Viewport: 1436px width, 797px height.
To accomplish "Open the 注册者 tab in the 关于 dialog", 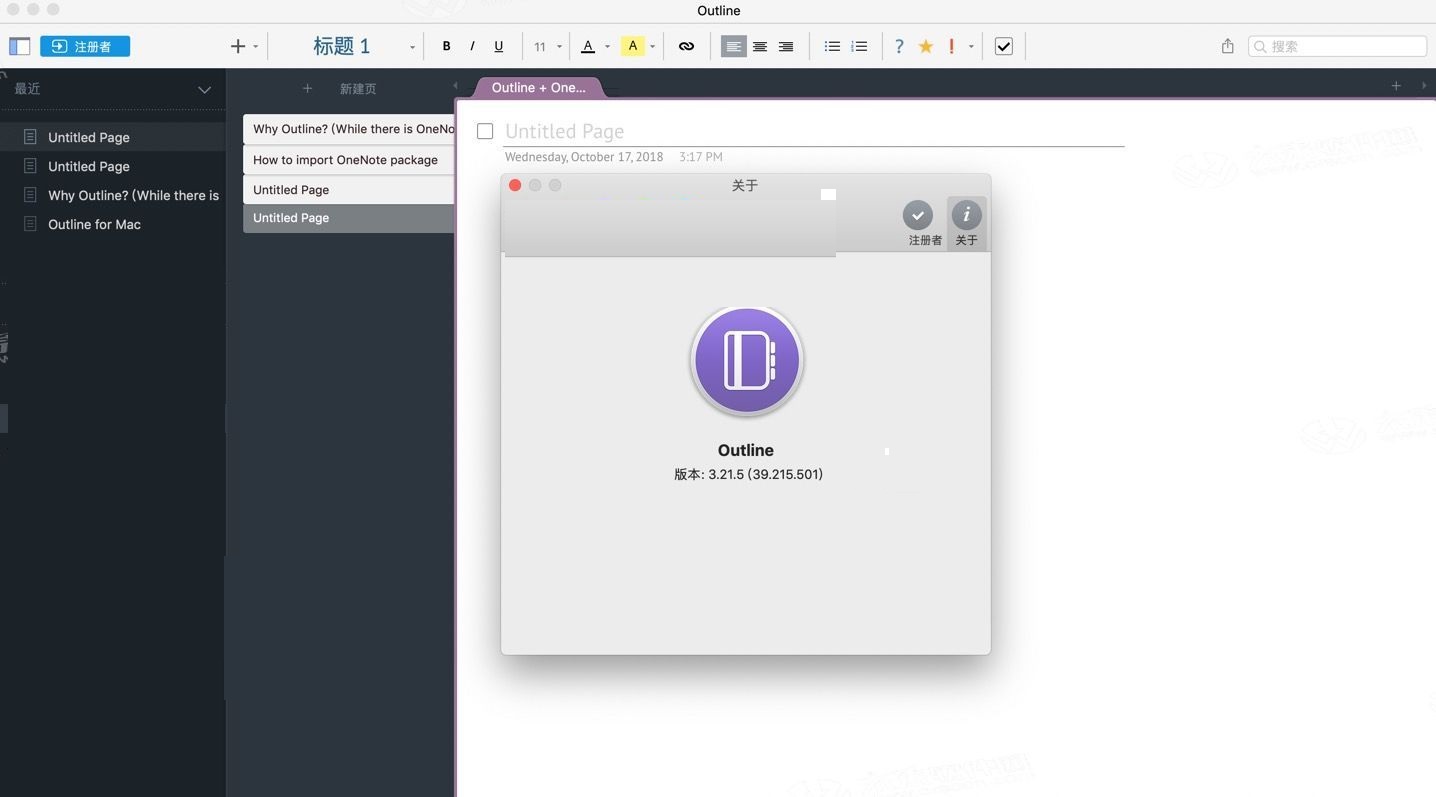I will coord(924,223).
